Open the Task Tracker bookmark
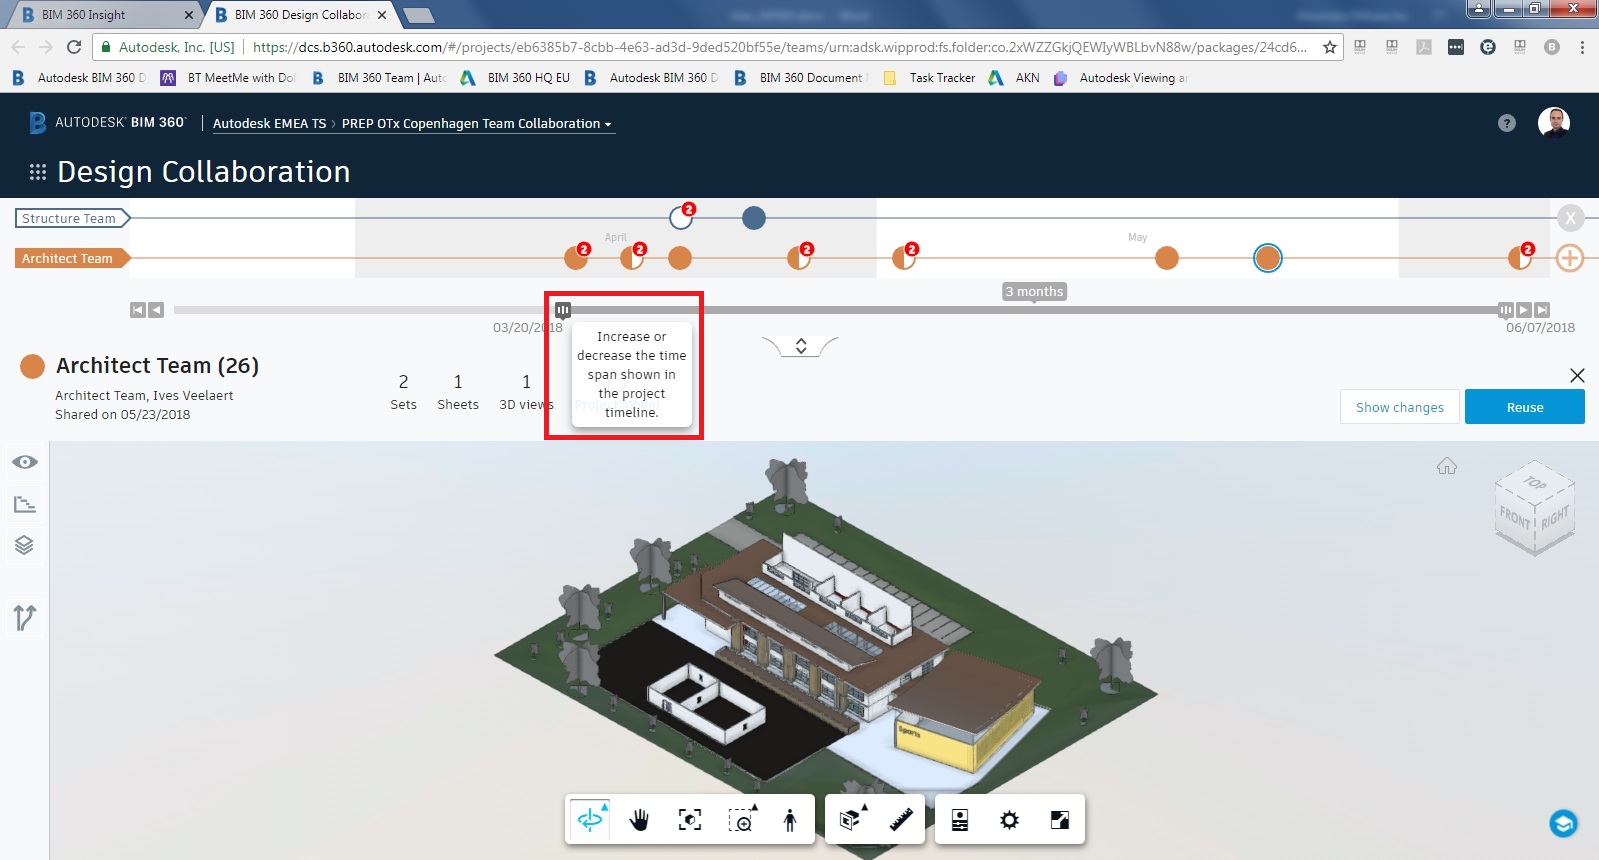The width and height of the screenshot is (1599, 860). point(929,78)
